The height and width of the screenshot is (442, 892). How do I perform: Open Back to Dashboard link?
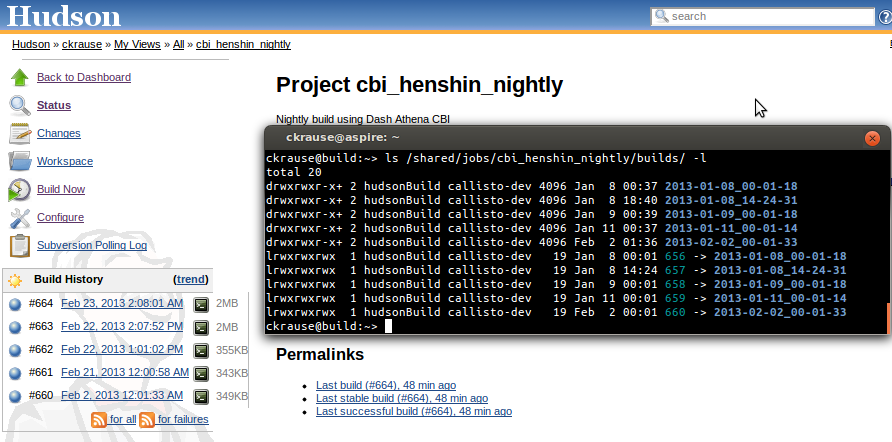(84, 77)
